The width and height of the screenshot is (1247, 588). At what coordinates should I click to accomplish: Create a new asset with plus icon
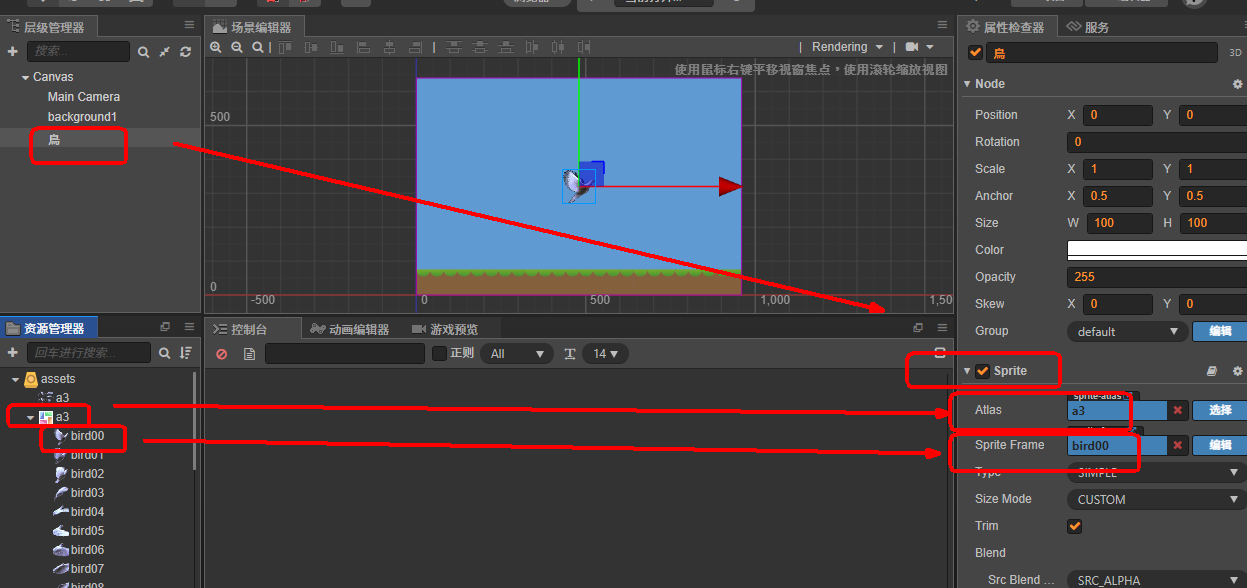click(x=13, y=353)
